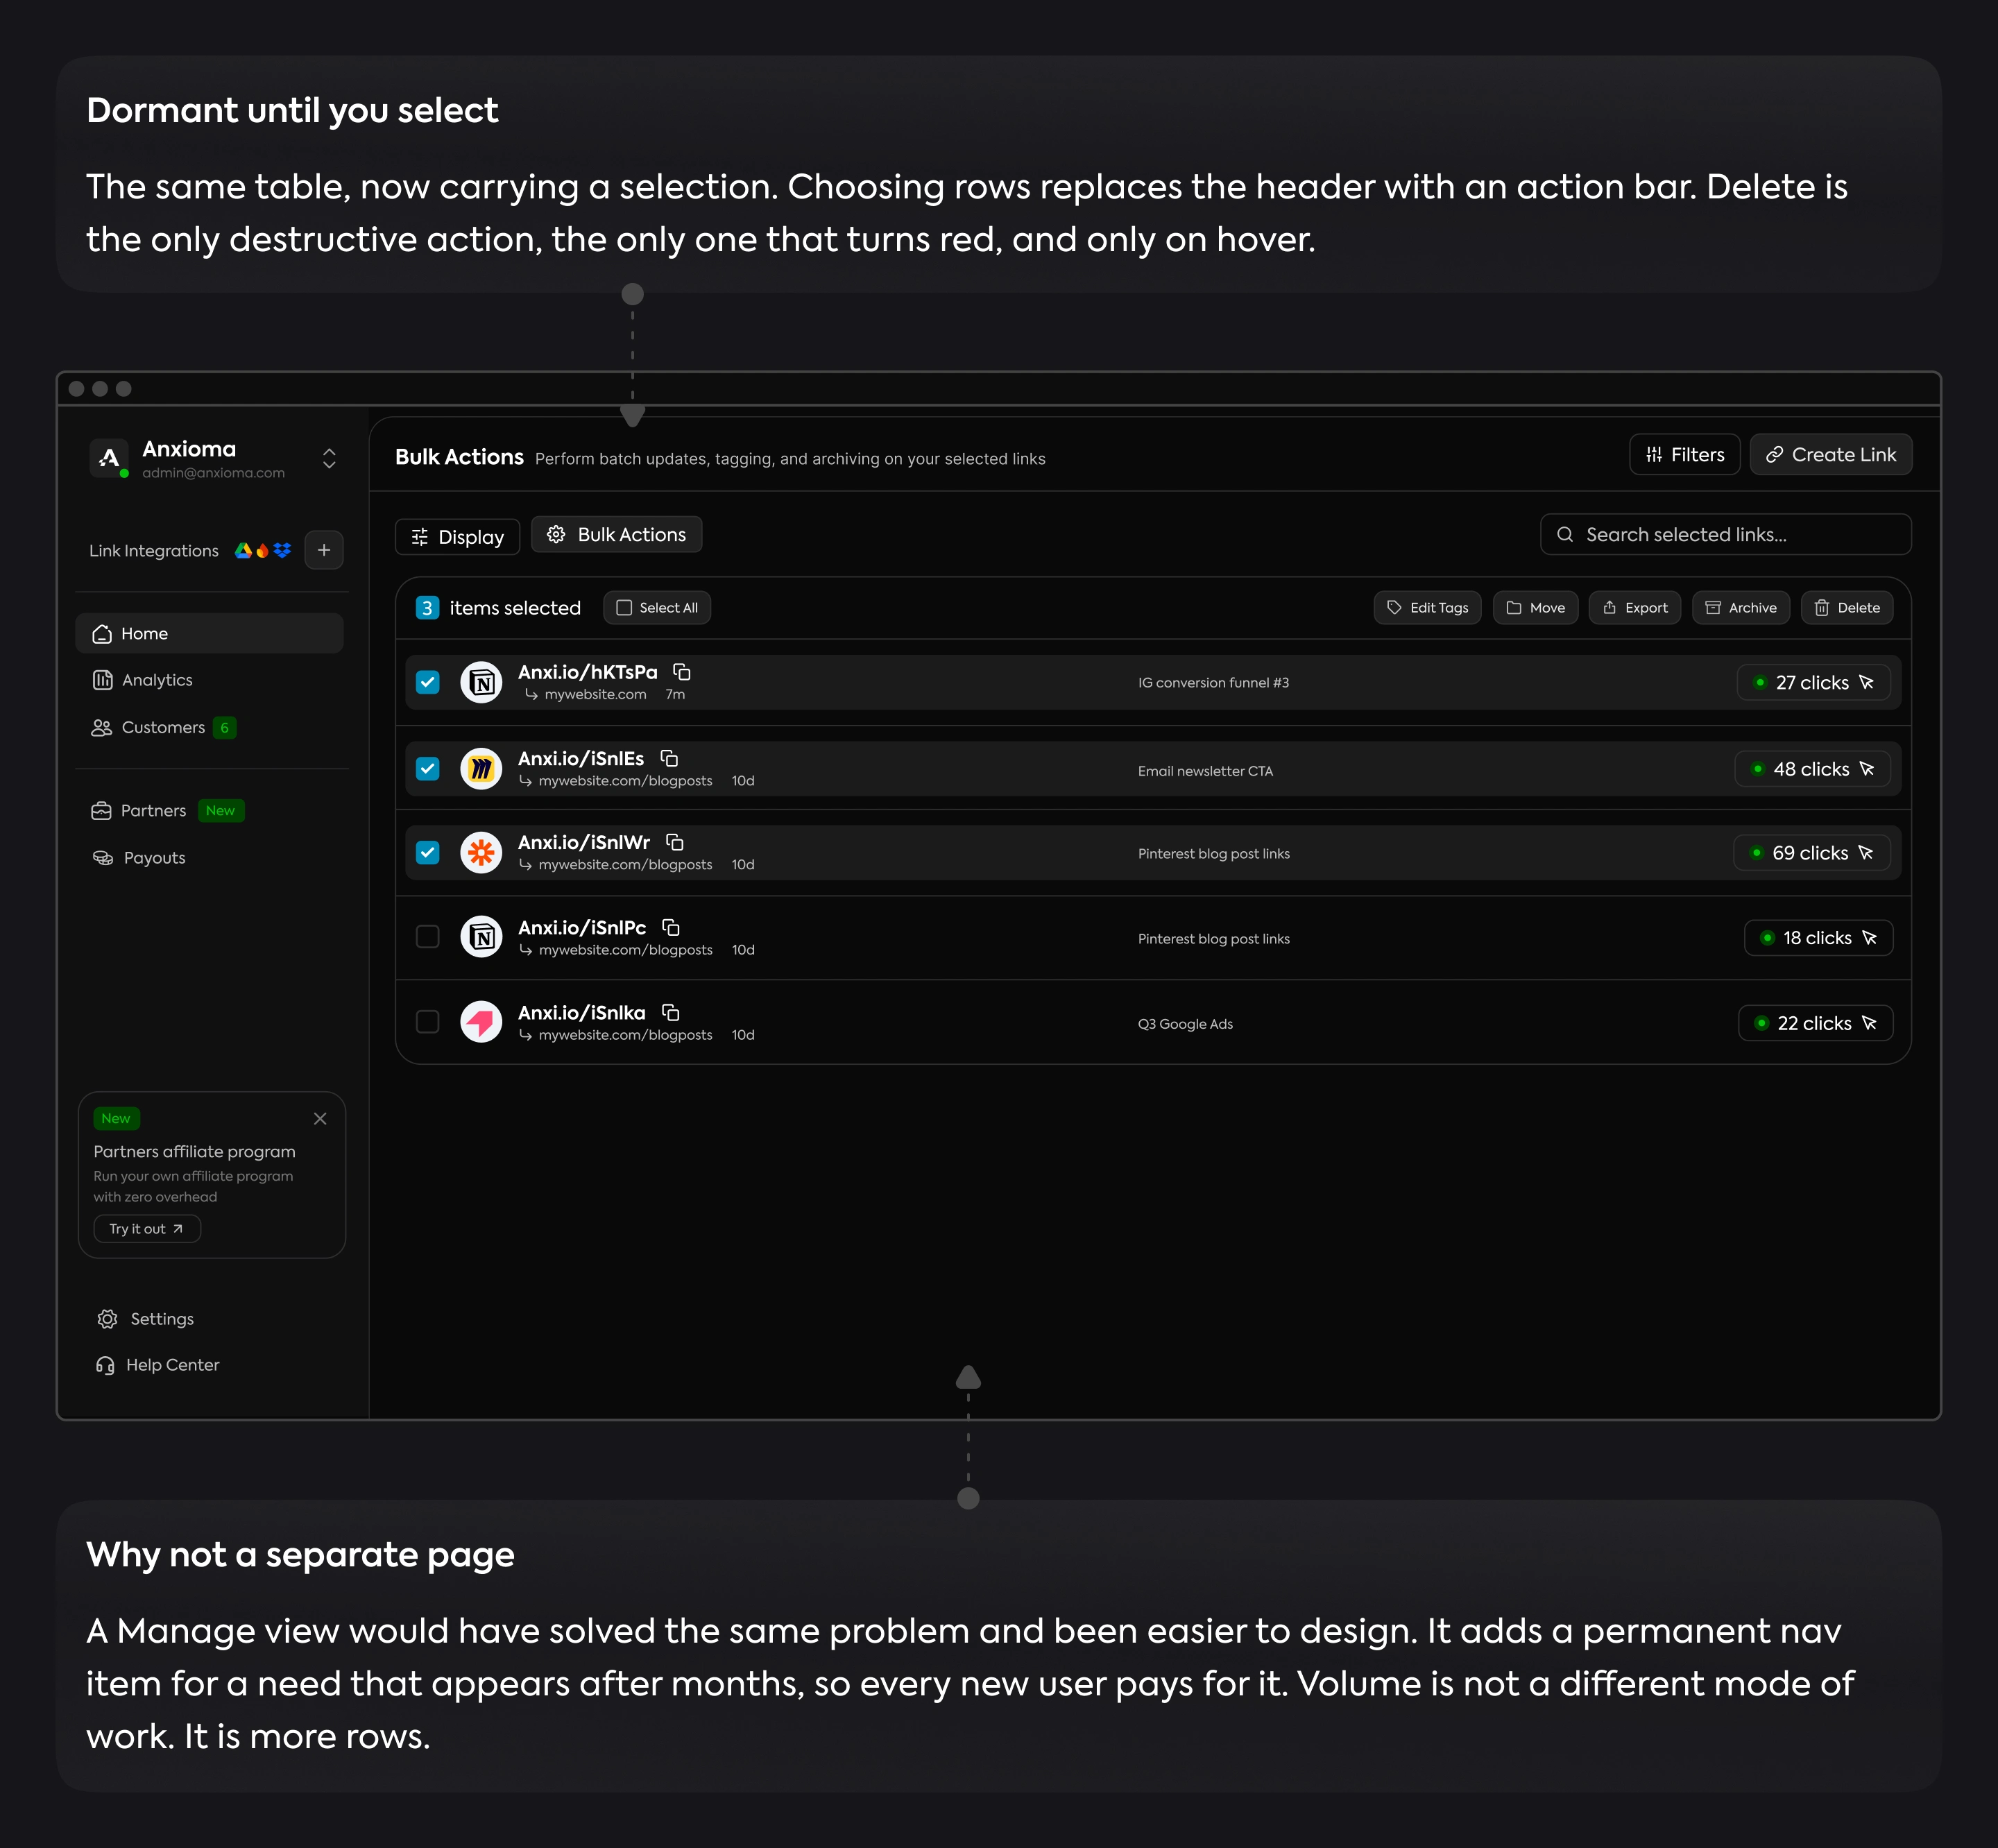
Task: Click the Q3 Google Ads description
Action: [1185, 1024]
